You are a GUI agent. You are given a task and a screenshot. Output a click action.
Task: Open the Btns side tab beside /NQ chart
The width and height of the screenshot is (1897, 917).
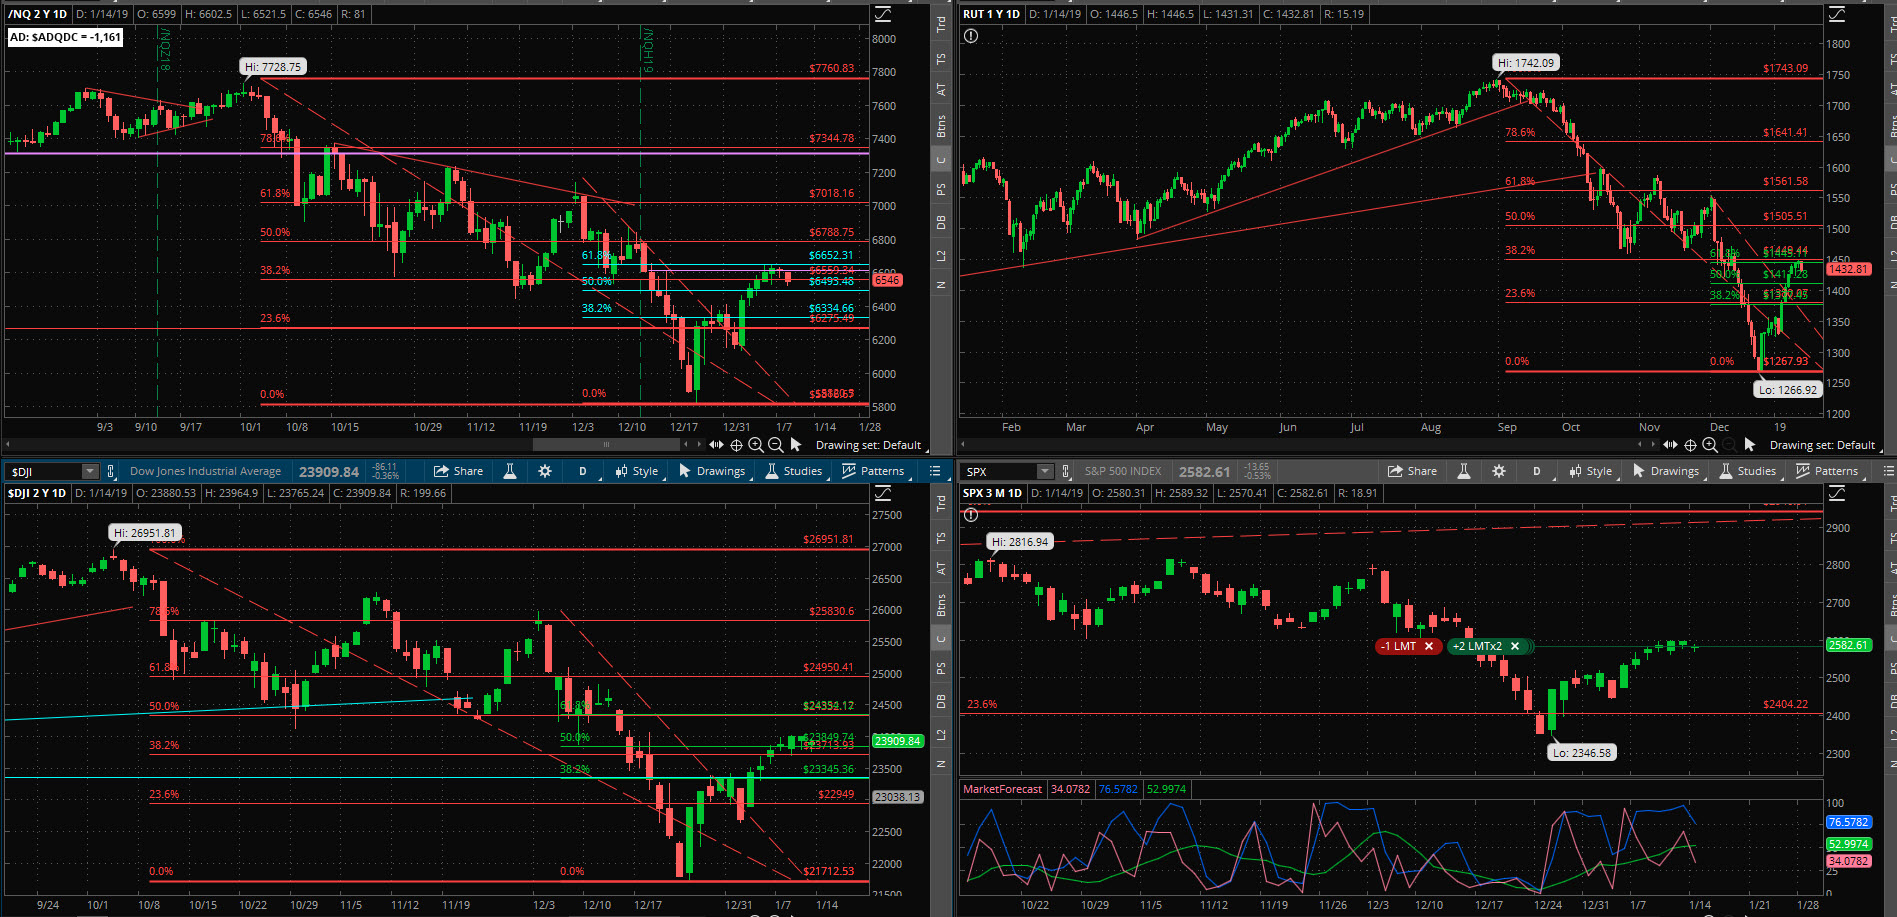click(941, 126)
